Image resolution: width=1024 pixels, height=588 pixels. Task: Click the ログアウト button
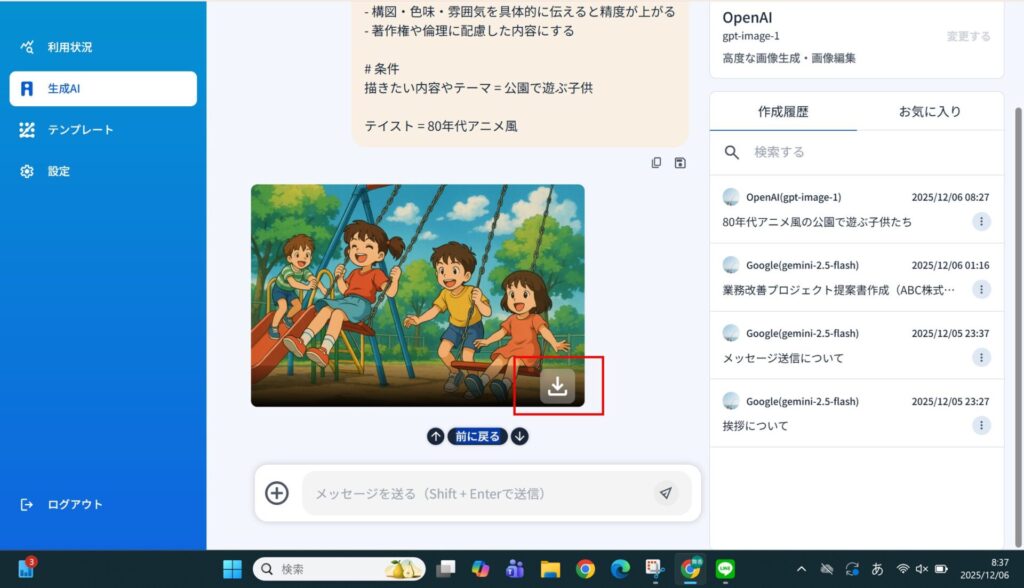(x=74, y=505)
